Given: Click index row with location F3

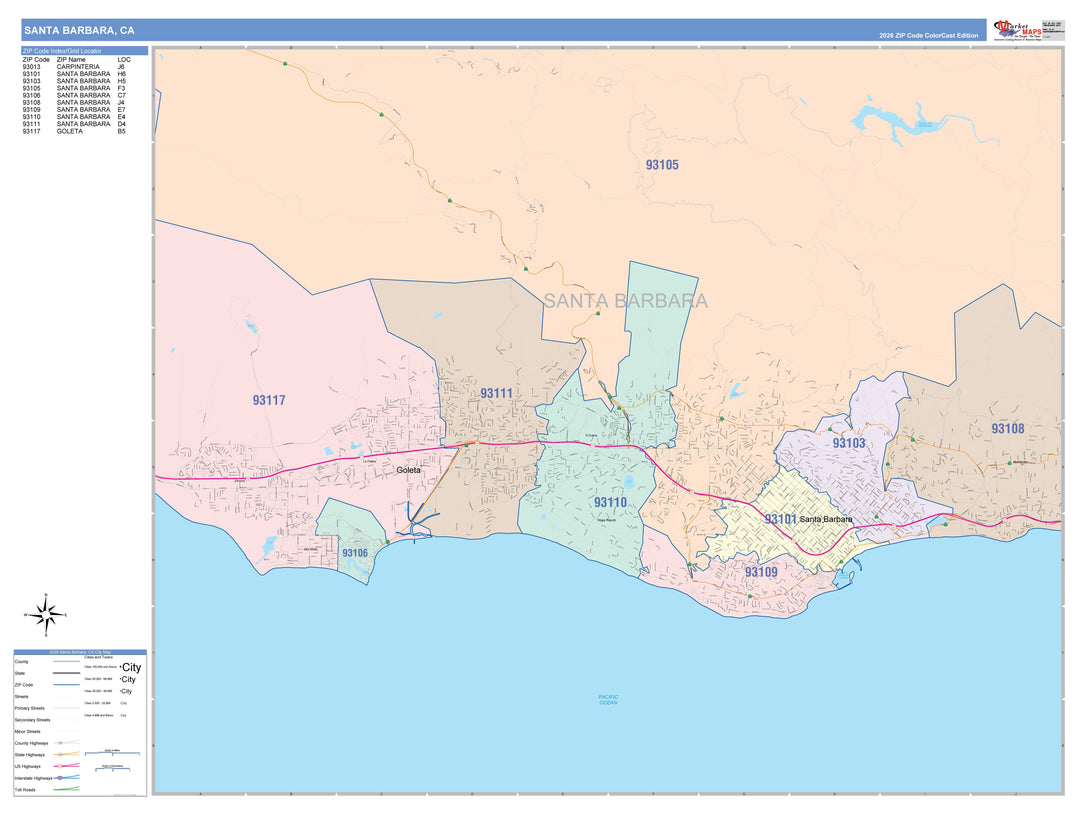Looking at the screenshot, I should [x=74, y=88].
